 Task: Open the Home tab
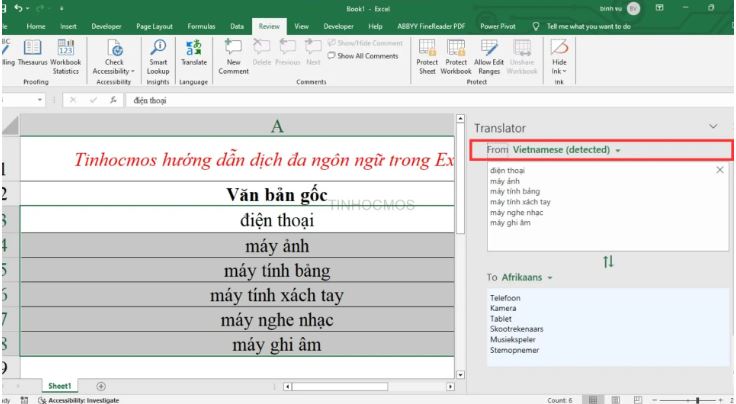(x=36, y=26)
